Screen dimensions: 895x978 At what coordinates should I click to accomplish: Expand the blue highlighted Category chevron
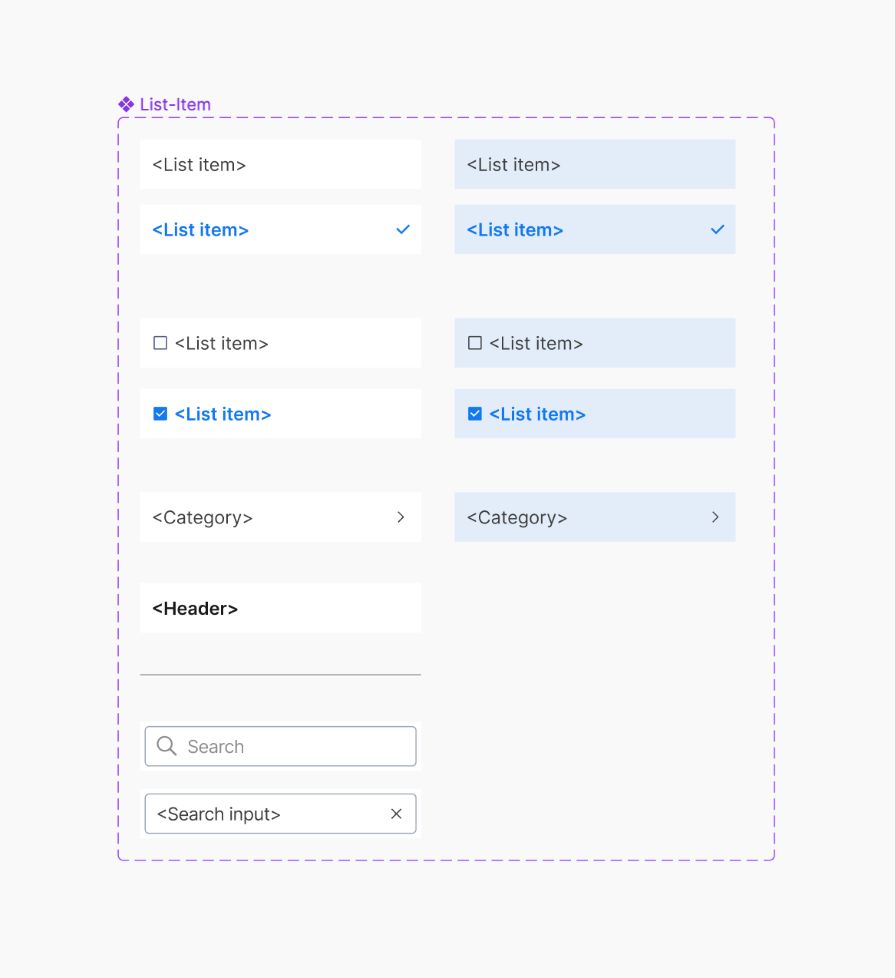click(715, 517)
